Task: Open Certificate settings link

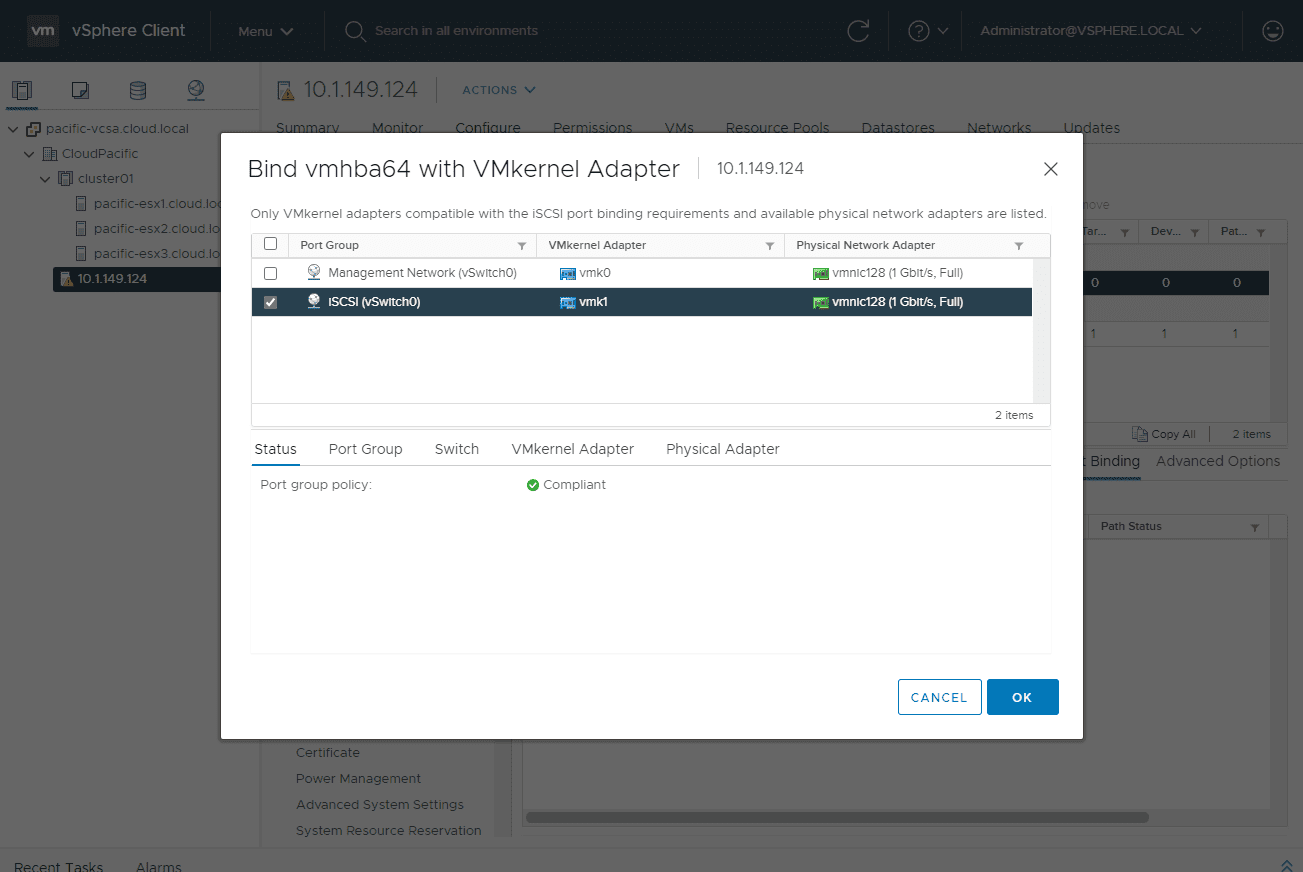Action: coord(328,753)
